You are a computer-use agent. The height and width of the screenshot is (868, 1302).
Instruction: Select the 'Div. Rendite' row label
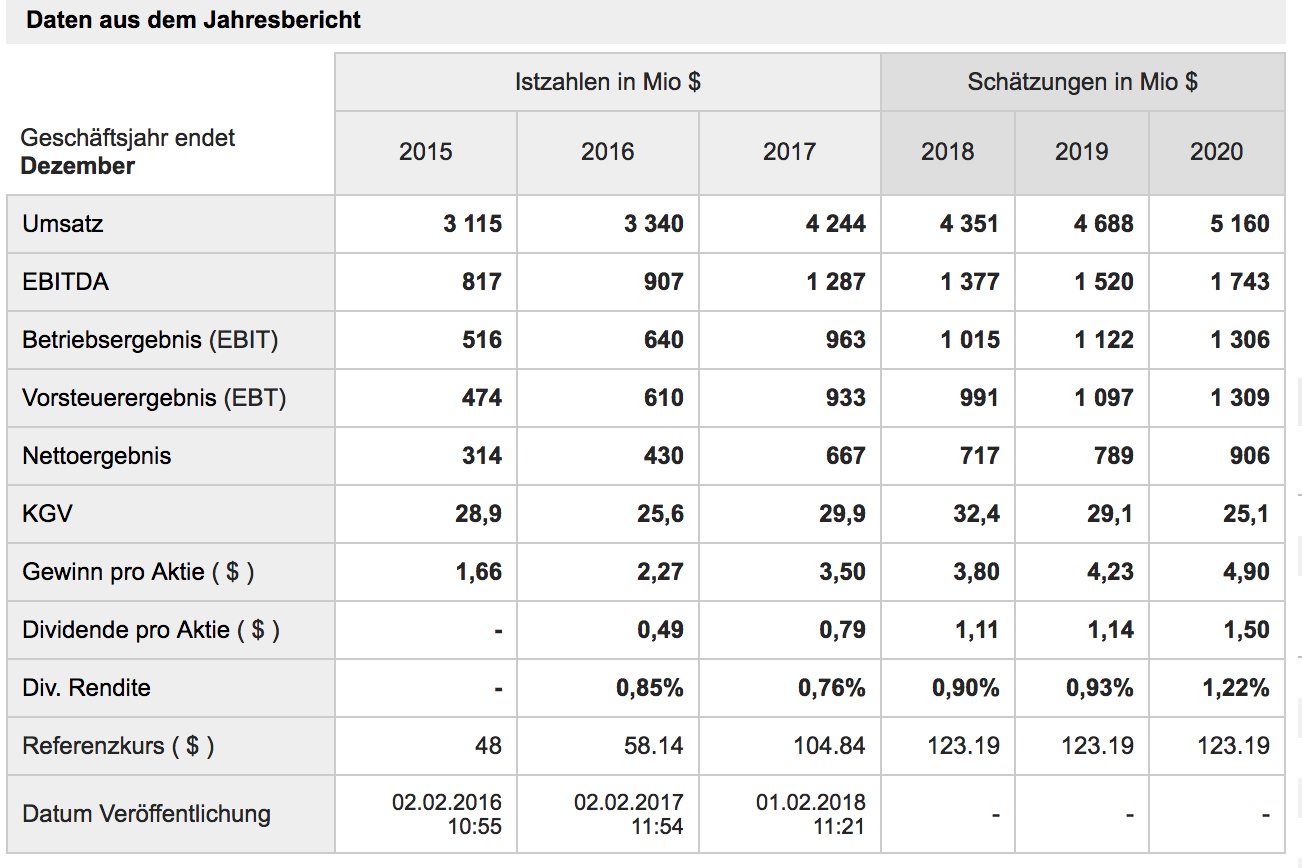86,688
